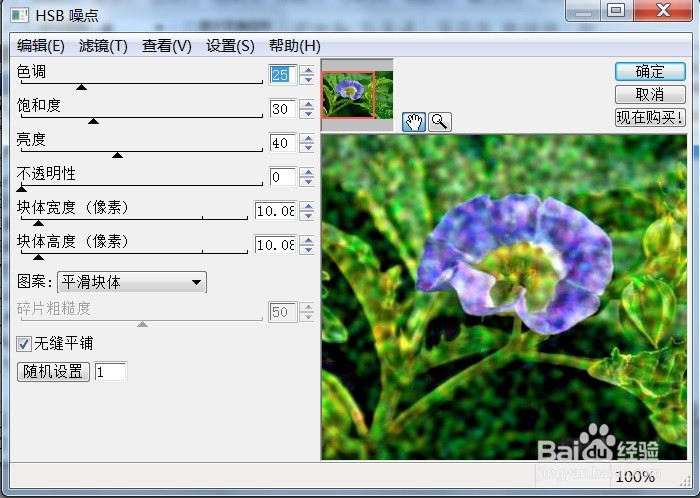This screenshot has height=498, width=700.
Task: Decrease 块体高度 with the down spinner arrow
Action: (x=307, y=249)
